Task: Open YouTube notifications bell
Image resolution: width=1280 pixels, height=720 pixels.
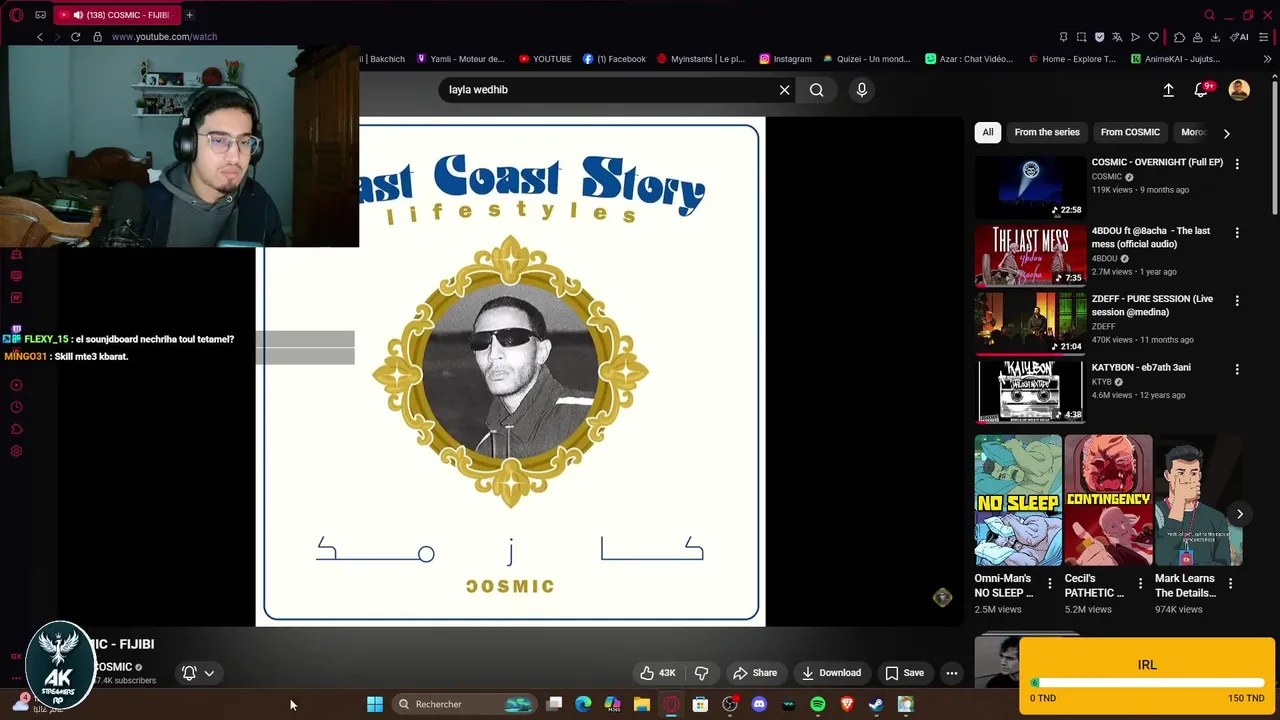Action: [x=1202, y=90]
